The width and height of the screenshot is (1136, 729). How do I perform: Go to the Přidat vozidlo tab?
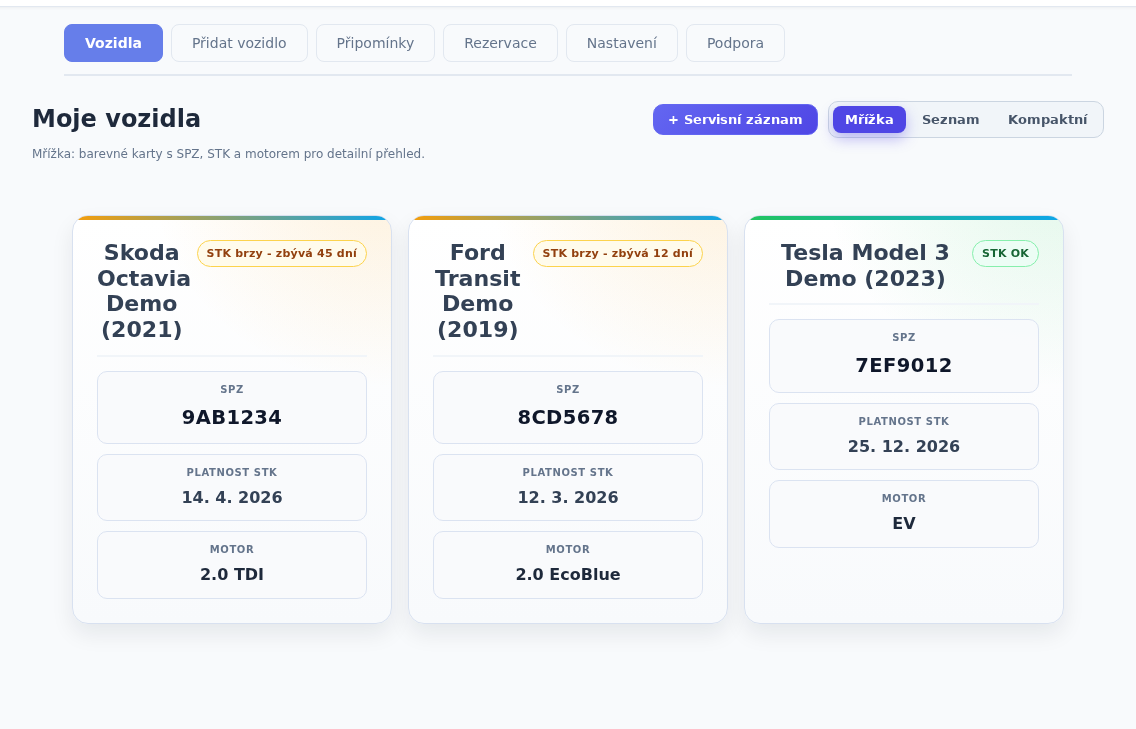coord(239,43)
